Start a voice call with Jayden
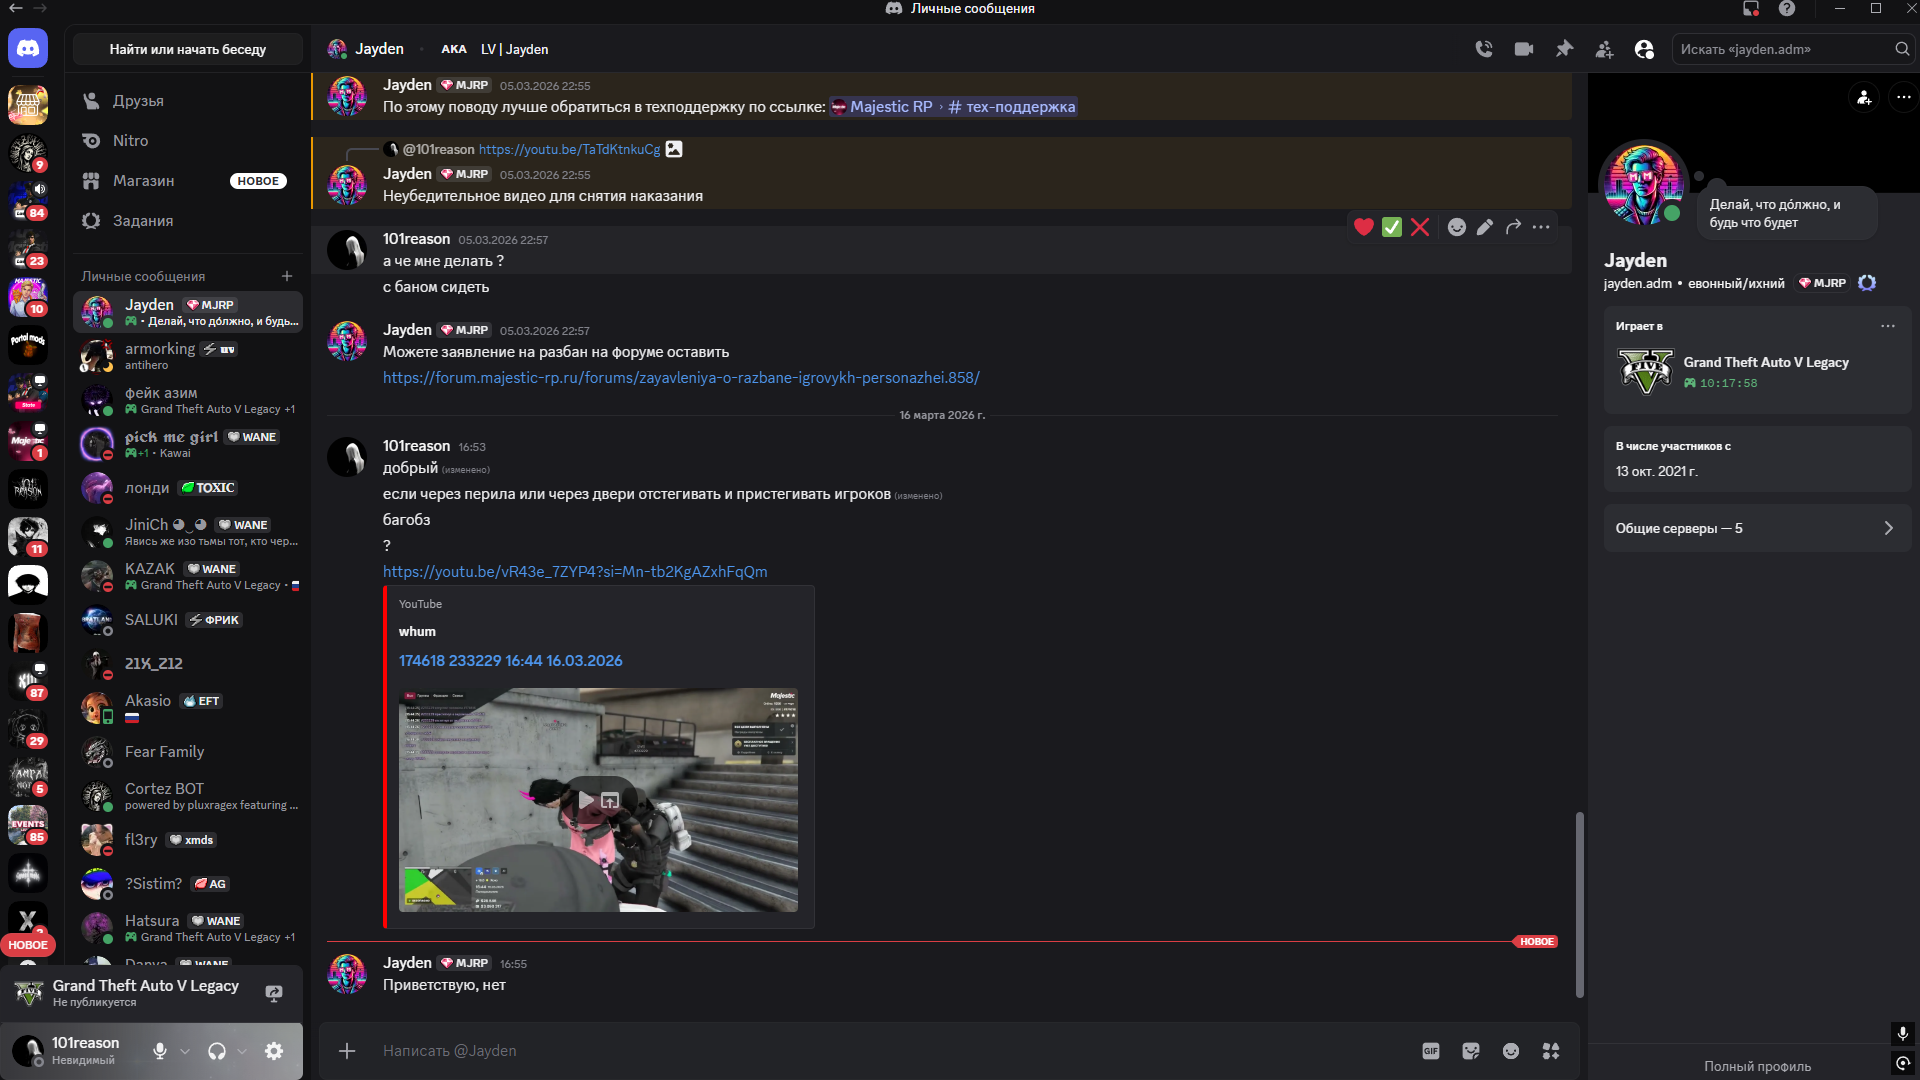Viewport: 1920px width, 1080px height. point(1484,49)
